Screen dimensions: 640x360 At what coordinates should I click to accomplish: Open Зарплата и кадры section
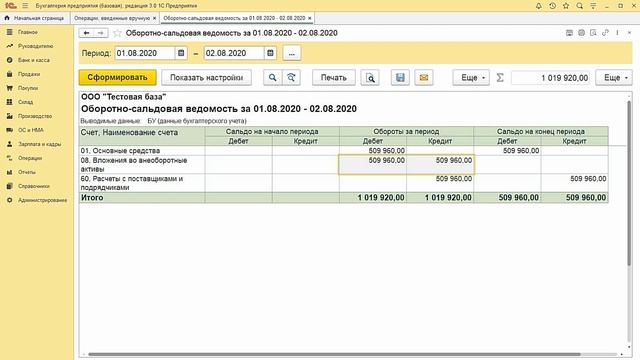[39, 144]
